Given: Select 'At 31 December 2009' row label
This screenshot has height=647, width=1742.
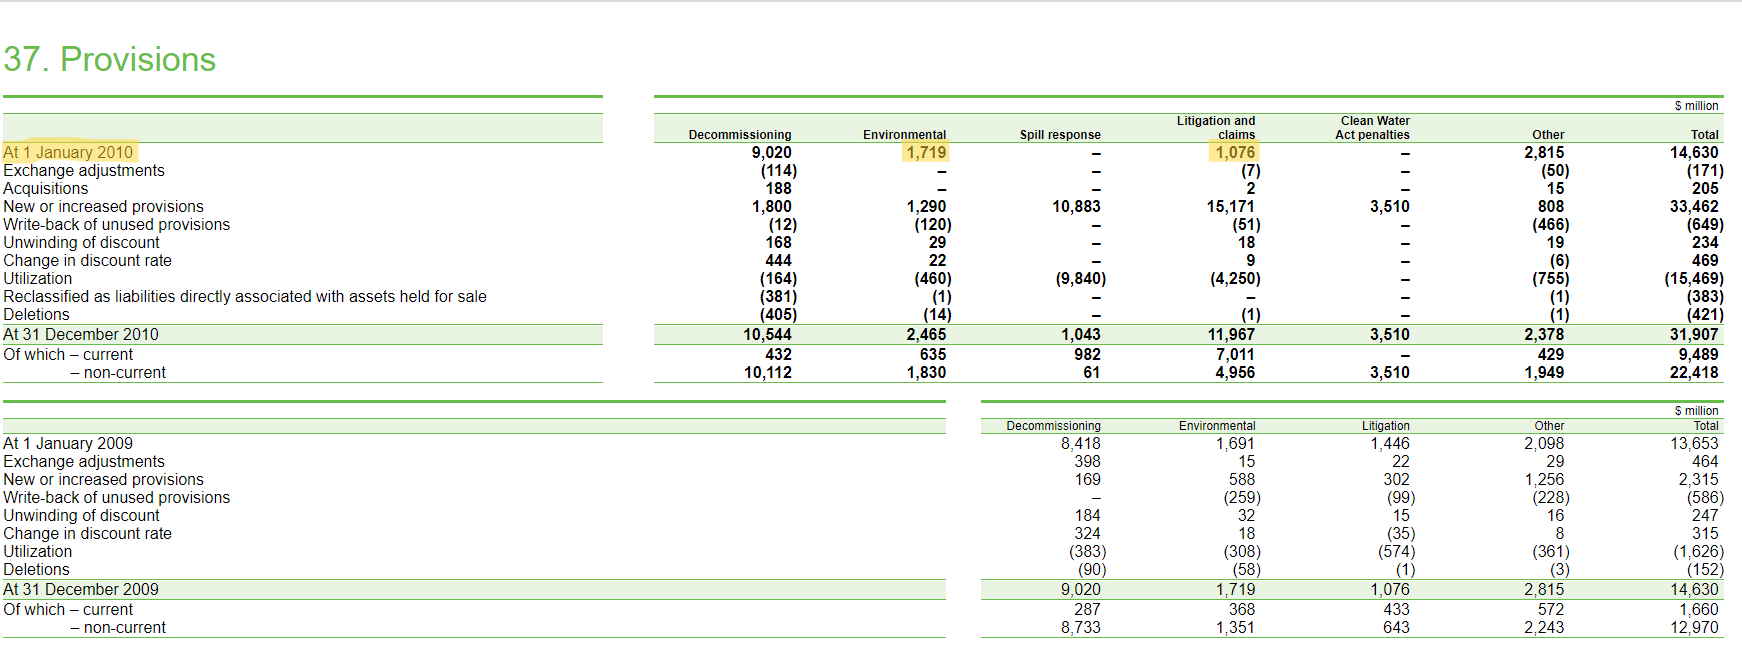Looking at the screenshot, I should (81, 589).
